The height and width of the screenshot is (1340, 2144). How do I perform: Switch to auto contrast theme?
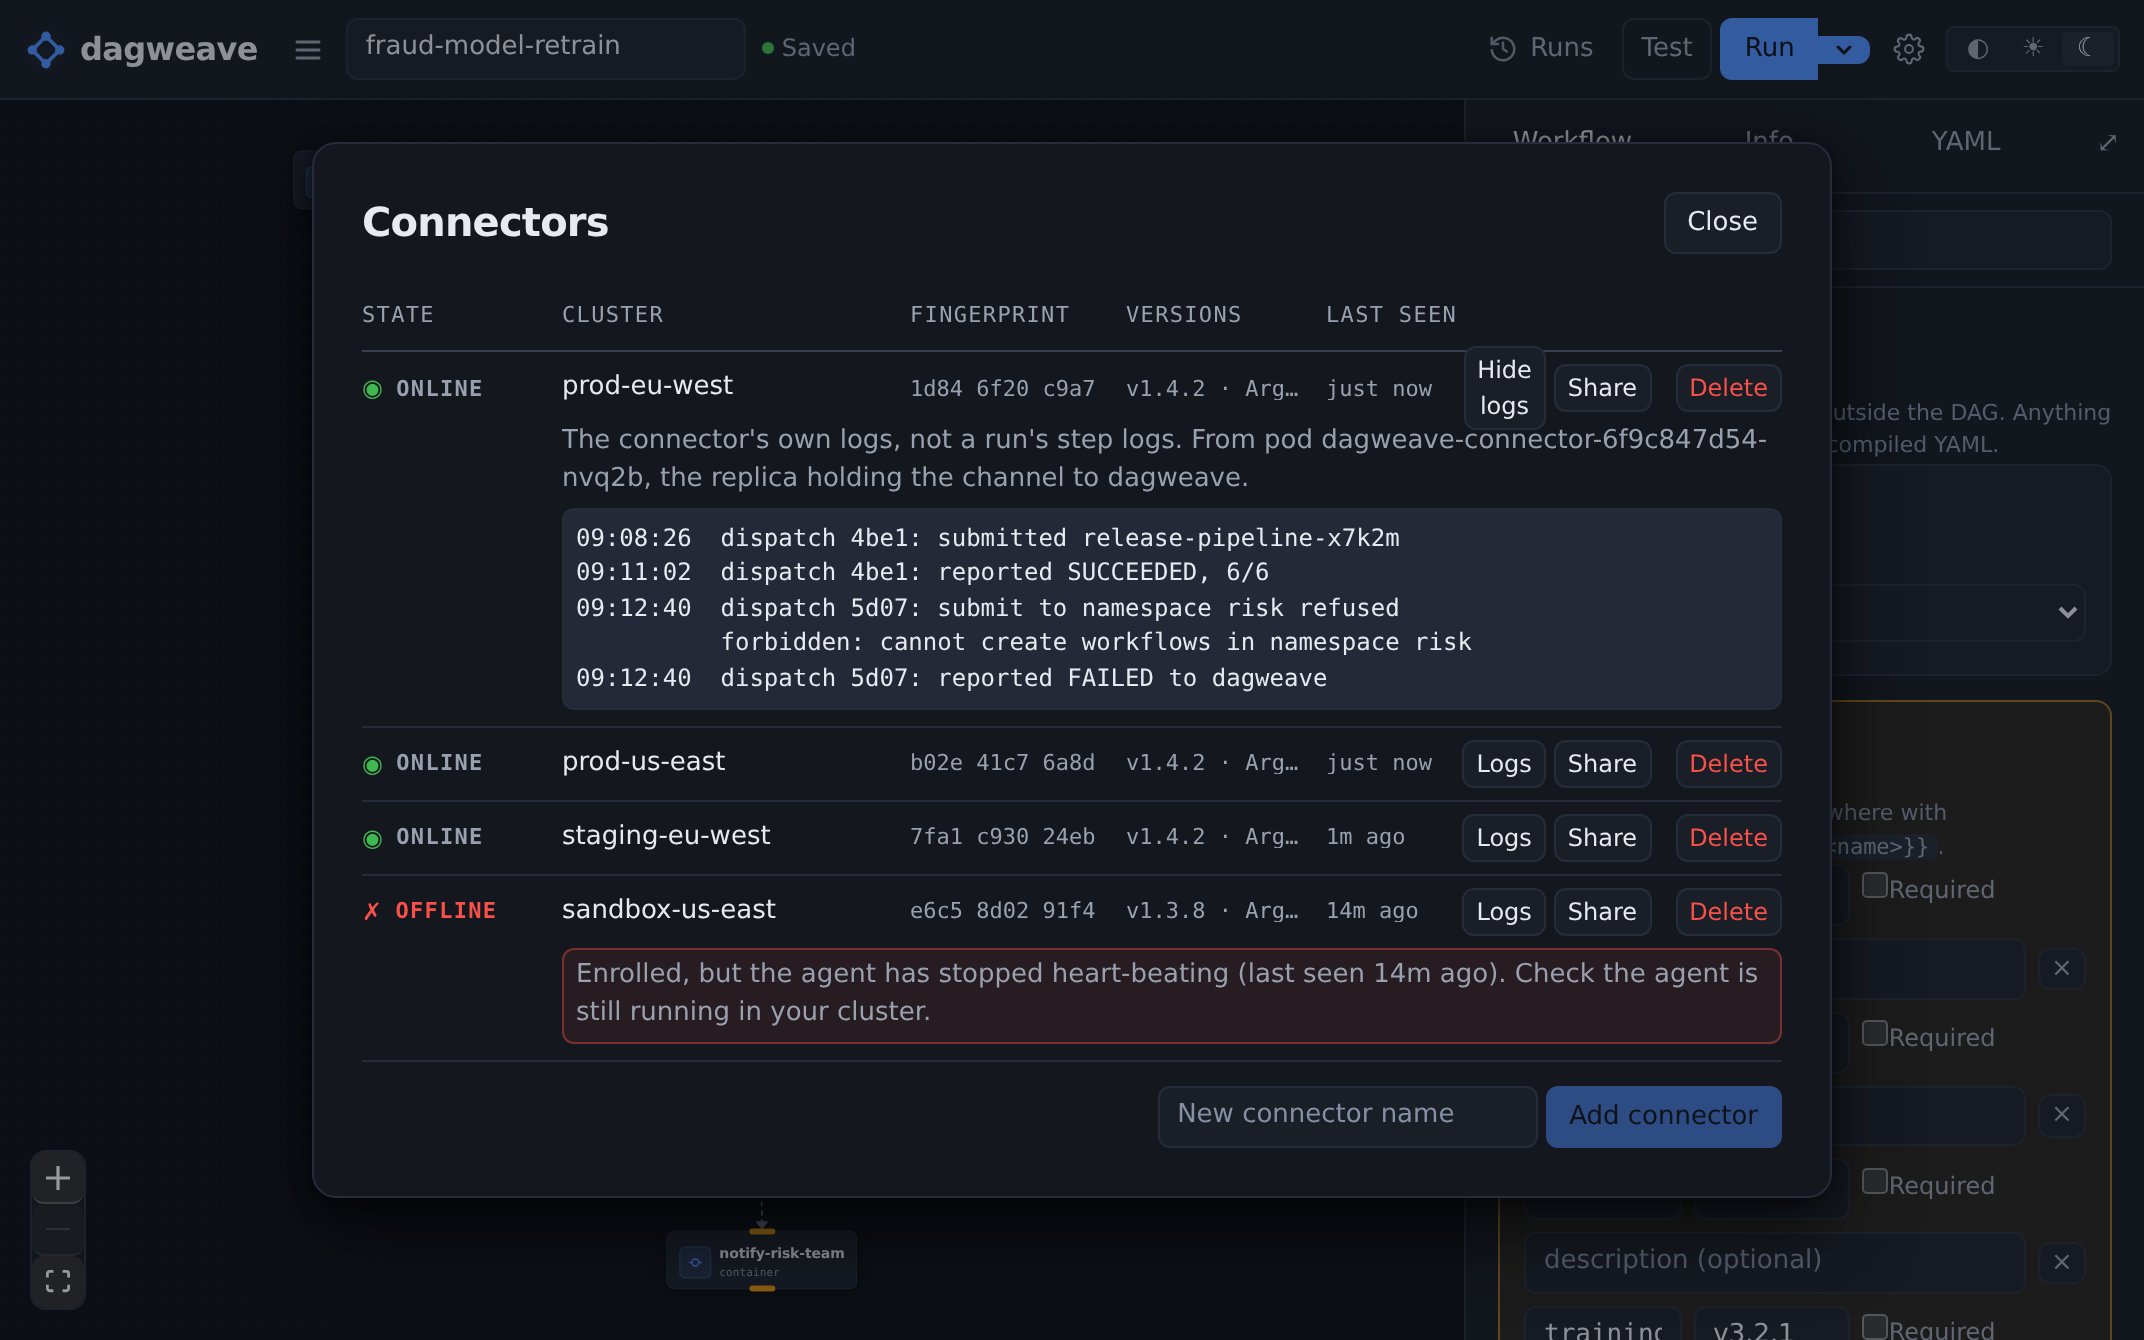point(1977,49)
